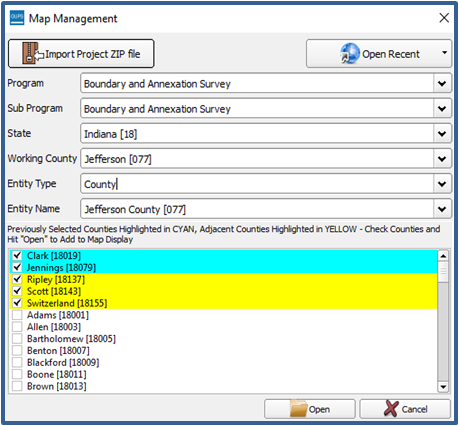Image resolution: width=459 pixels, height=426 pixels.
Task: Click the Import Project ZIP file button
Action: point(81,53)
